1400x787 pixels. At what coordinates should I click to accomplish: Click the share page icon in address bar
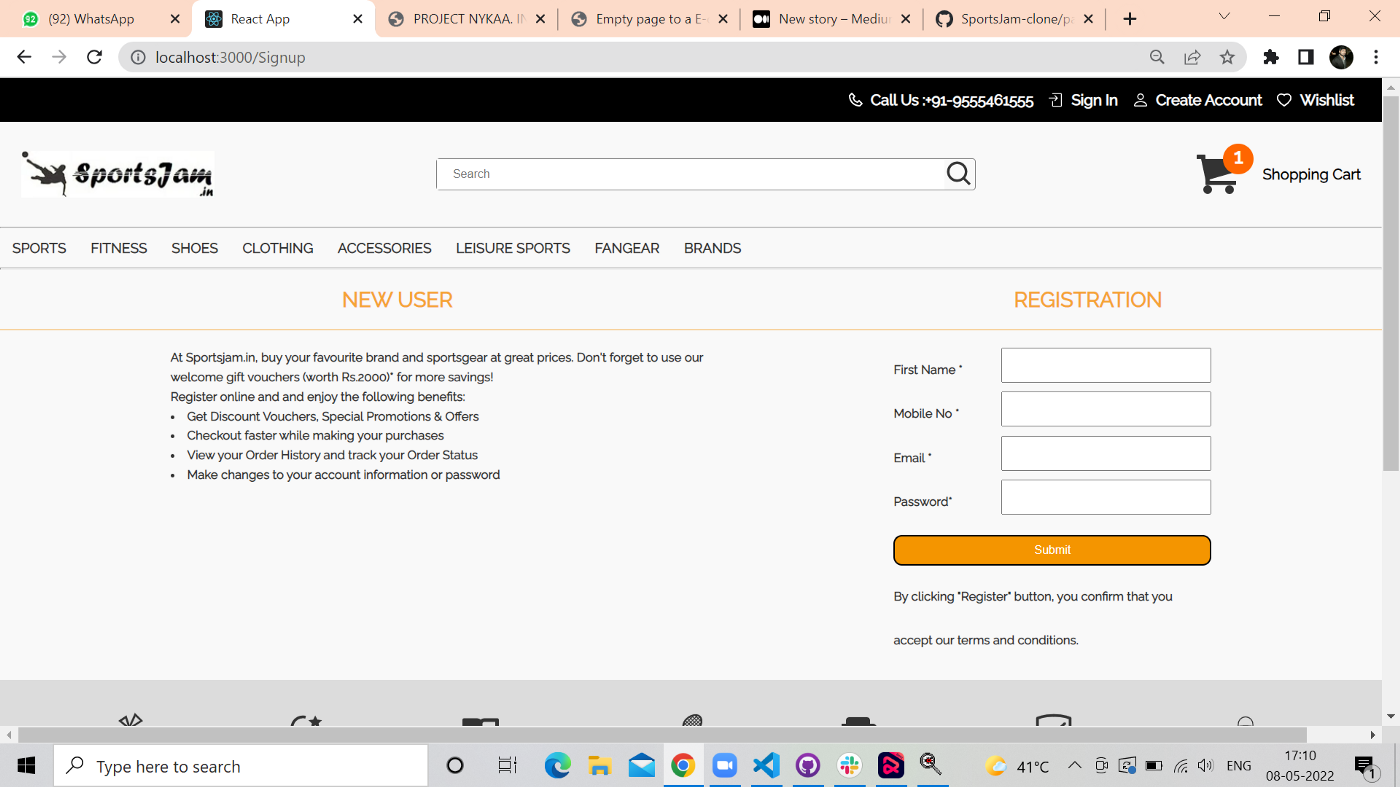pos(1192,57)
